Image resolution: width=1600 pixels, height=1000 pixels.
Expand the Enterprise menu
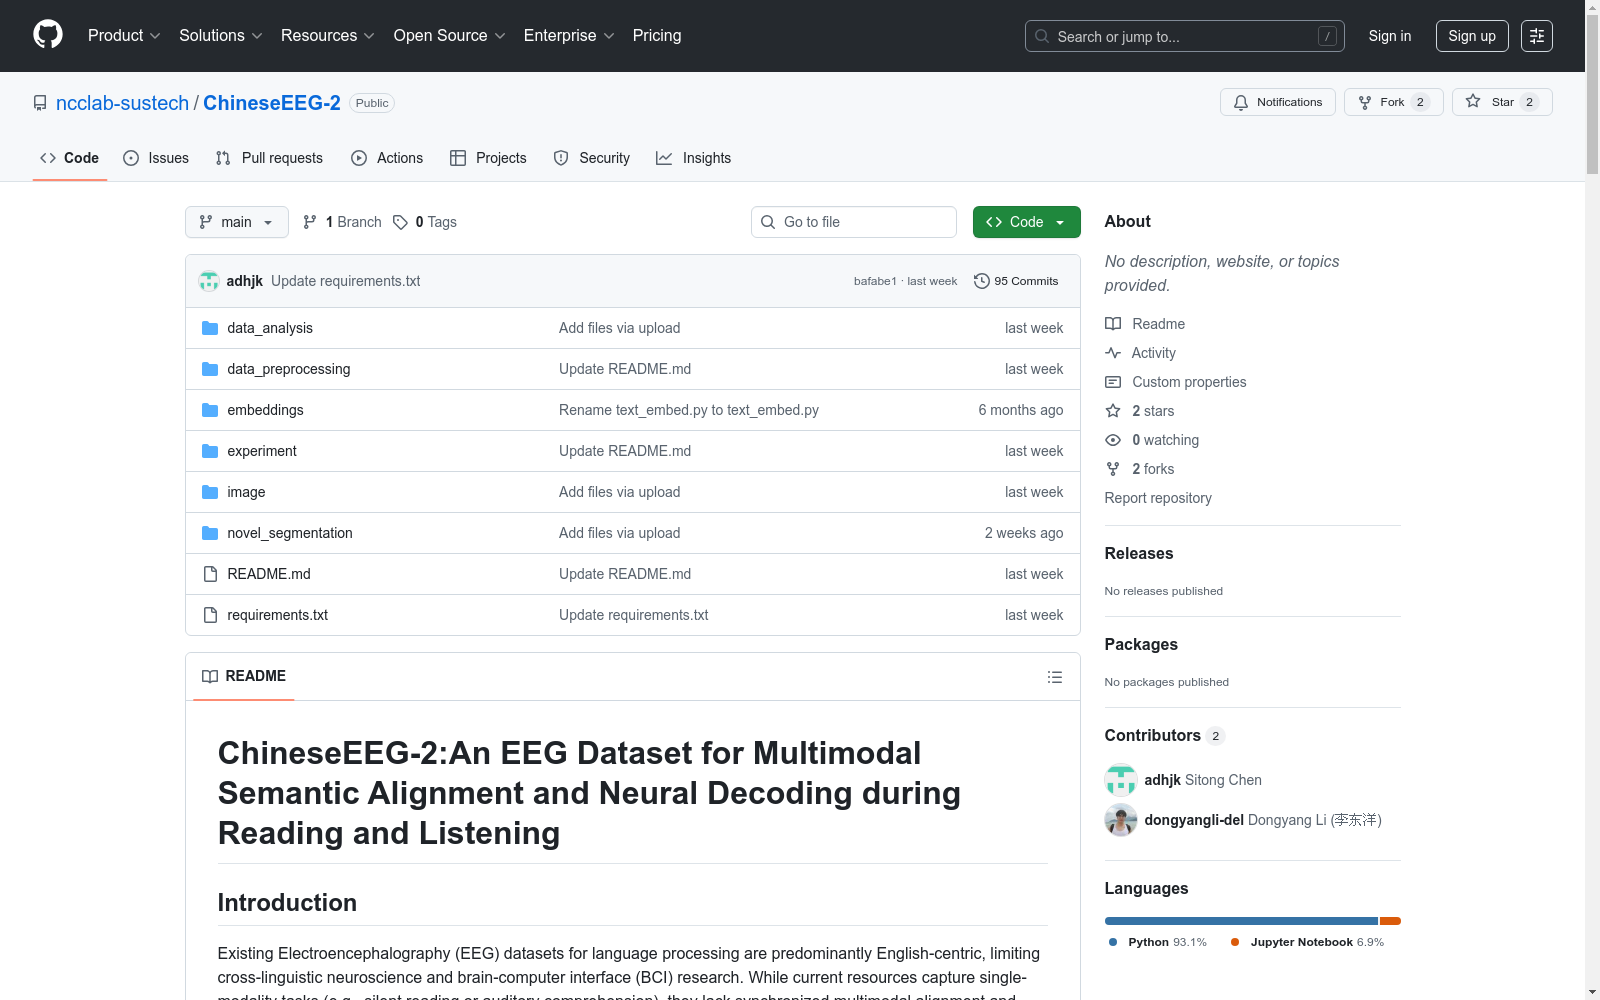569,36
